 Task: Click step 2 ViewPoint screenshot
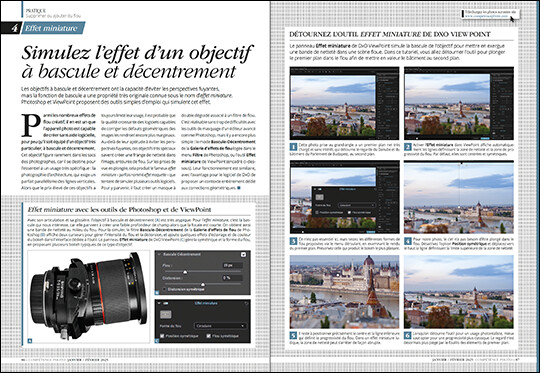pos(459,103)
